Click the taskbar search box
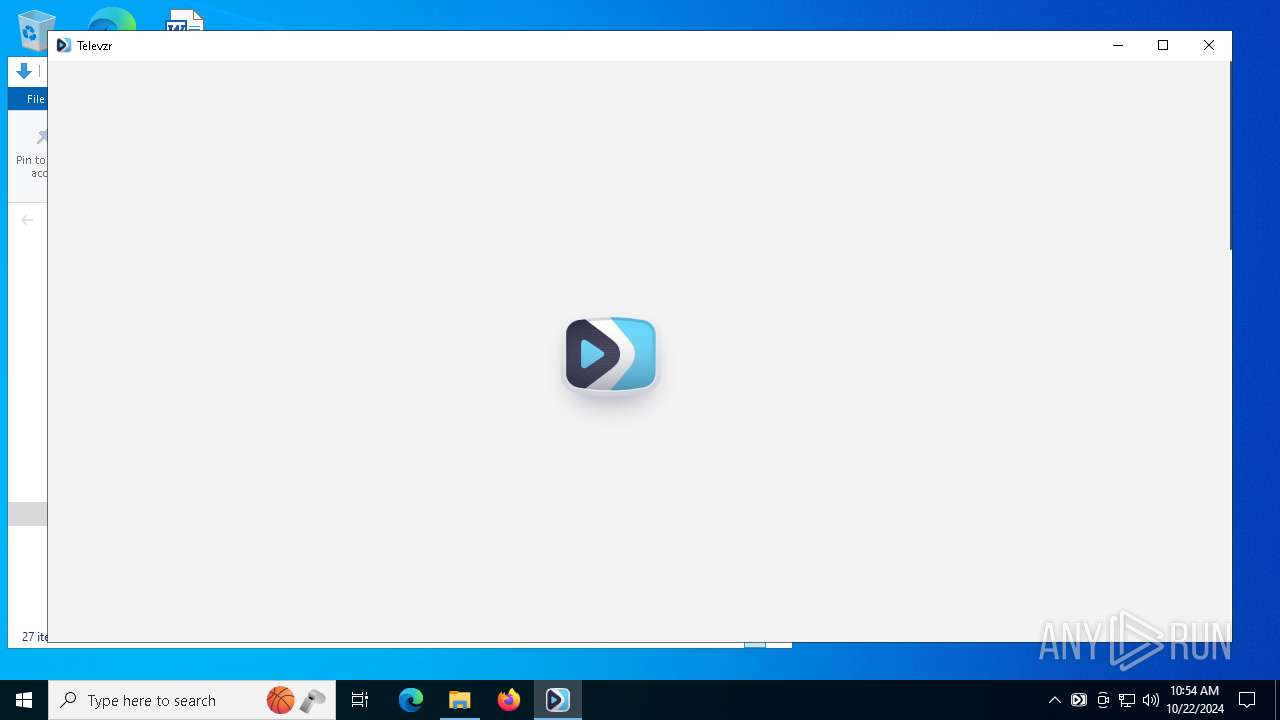This screenshot has height=720, width=1280. pos(190,700)
